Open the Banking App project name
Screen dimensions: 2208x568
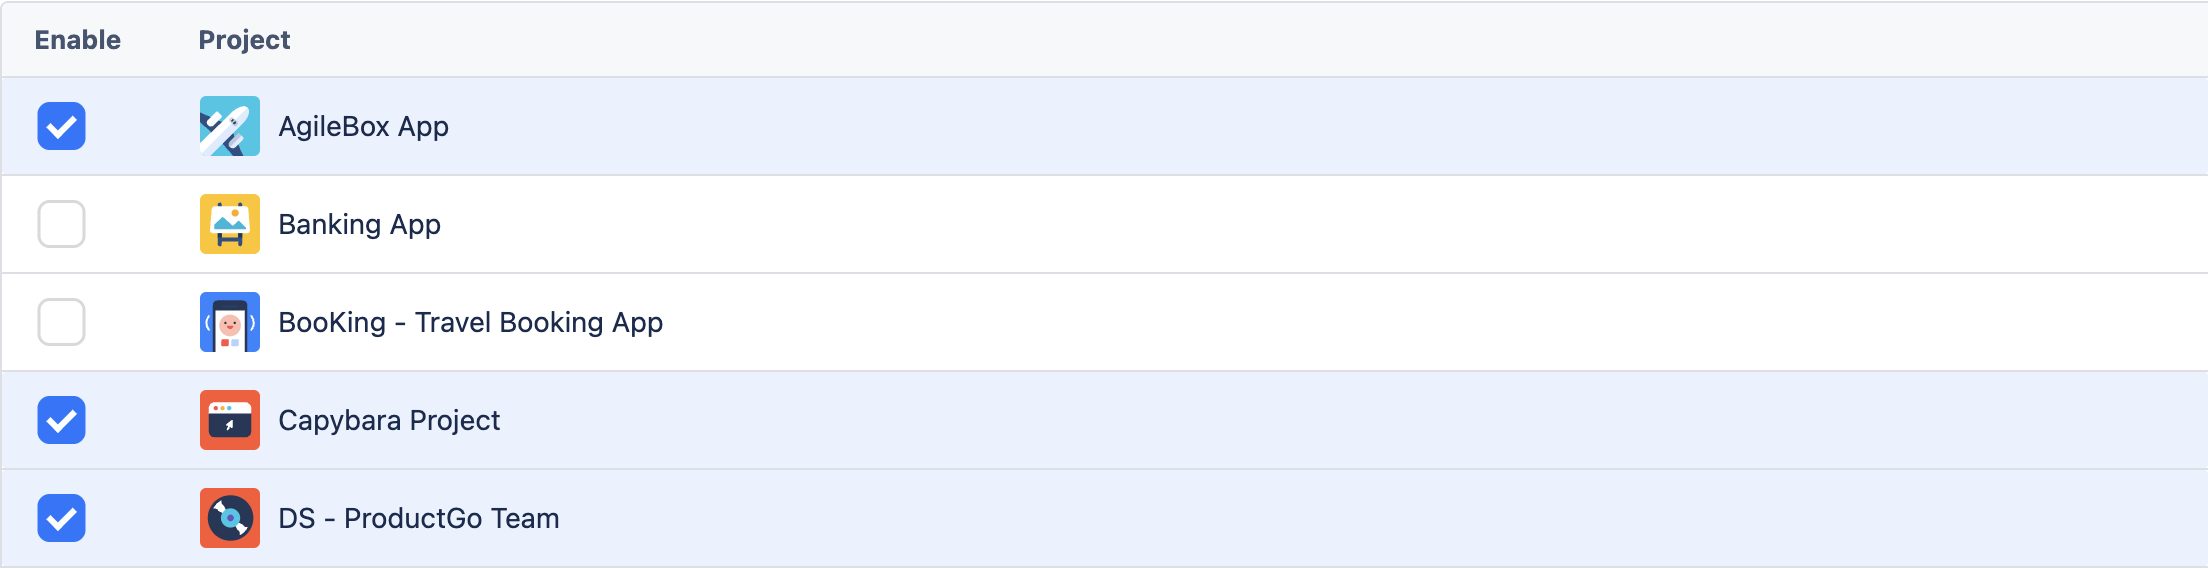(x=359, y=225)
